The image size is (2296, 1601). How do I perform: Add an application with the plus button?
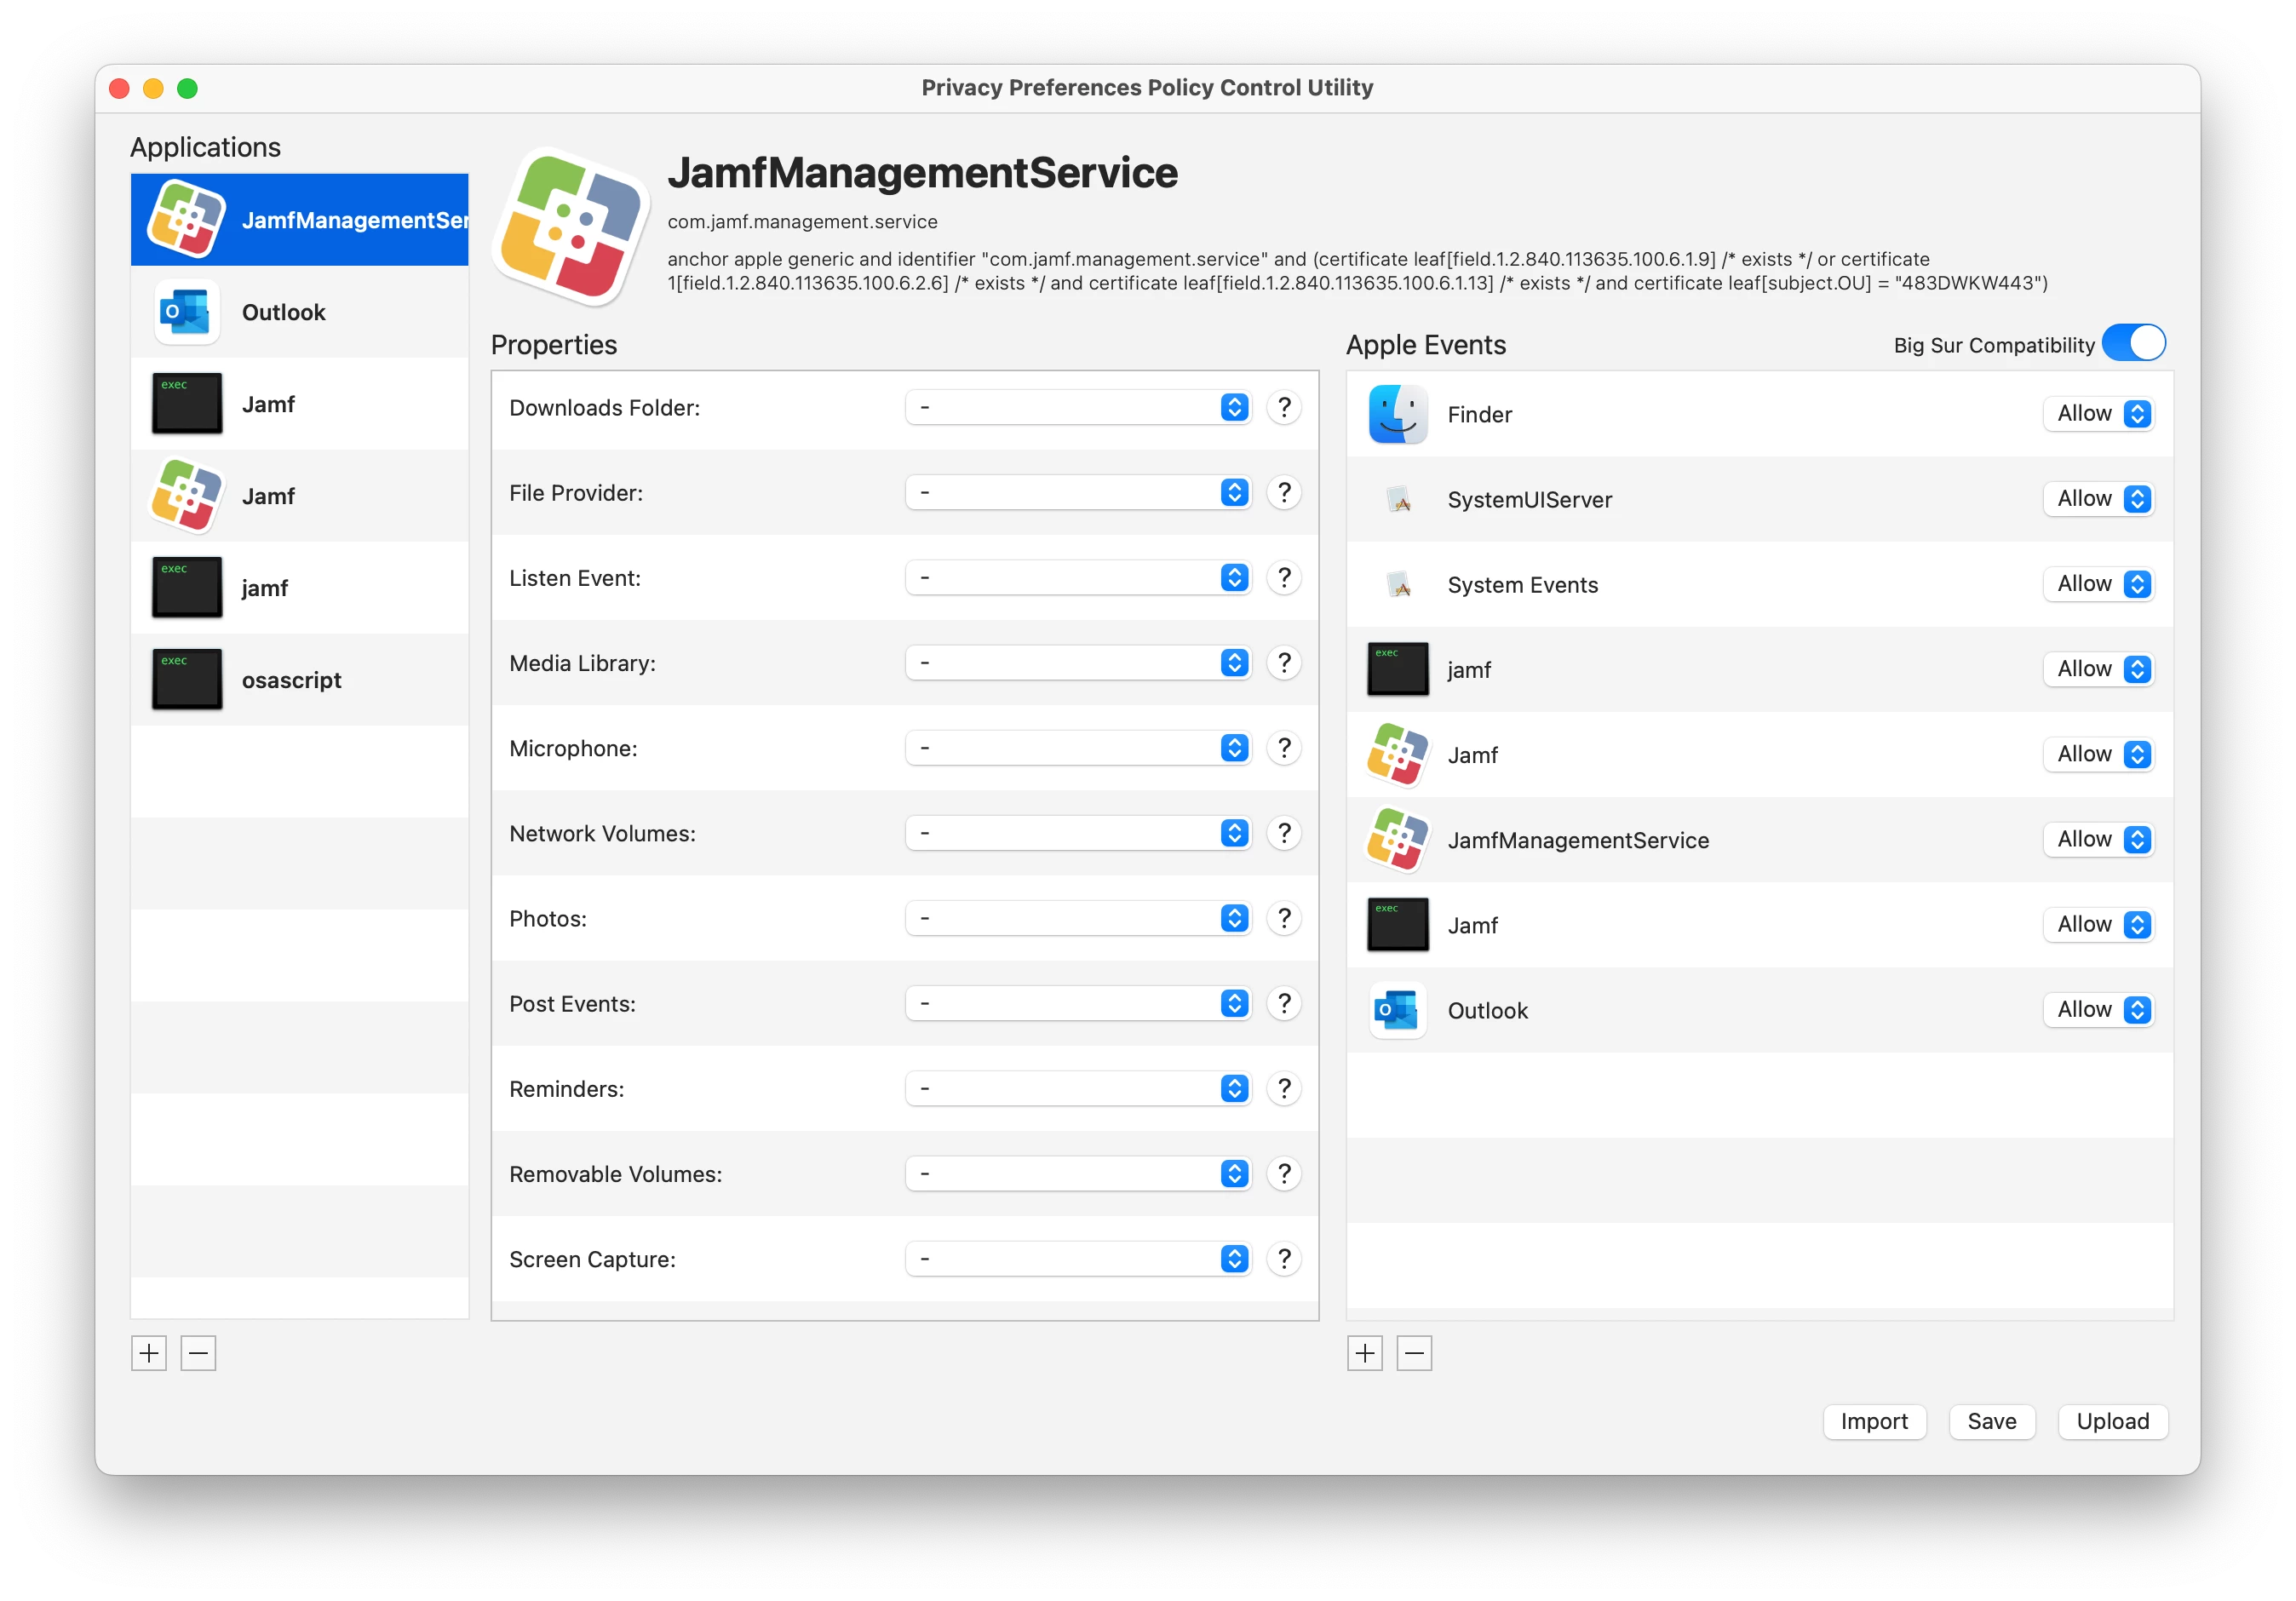[x=149, y=1354]
